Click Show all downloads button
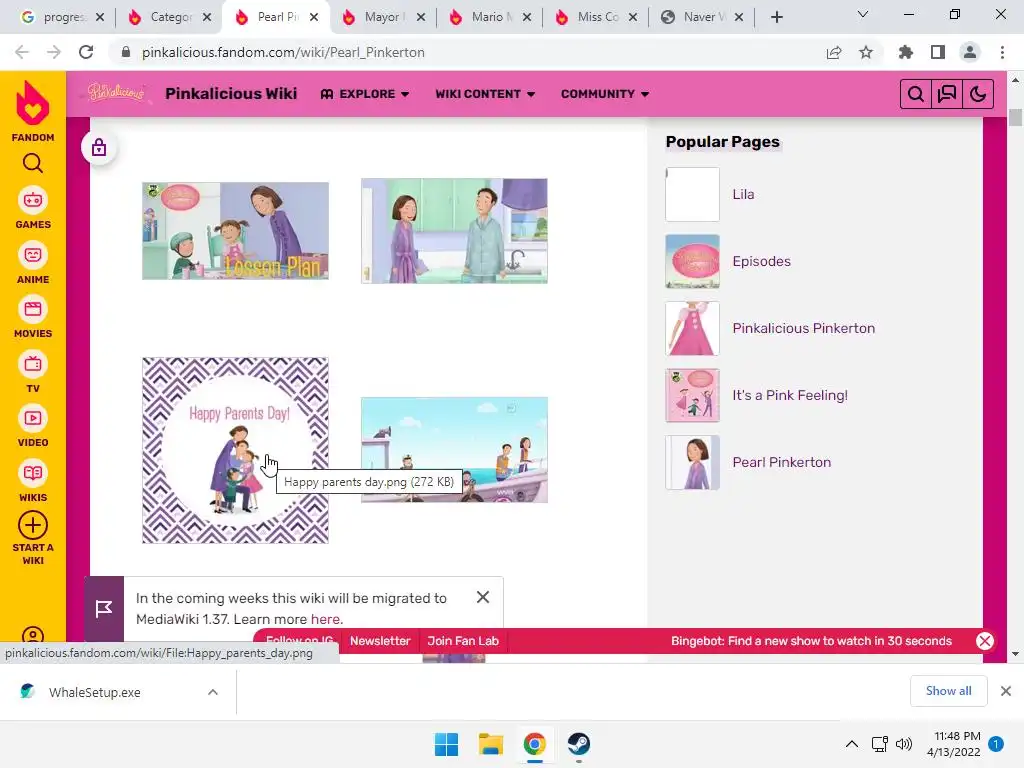The image size is (1024, 768). 948,691
